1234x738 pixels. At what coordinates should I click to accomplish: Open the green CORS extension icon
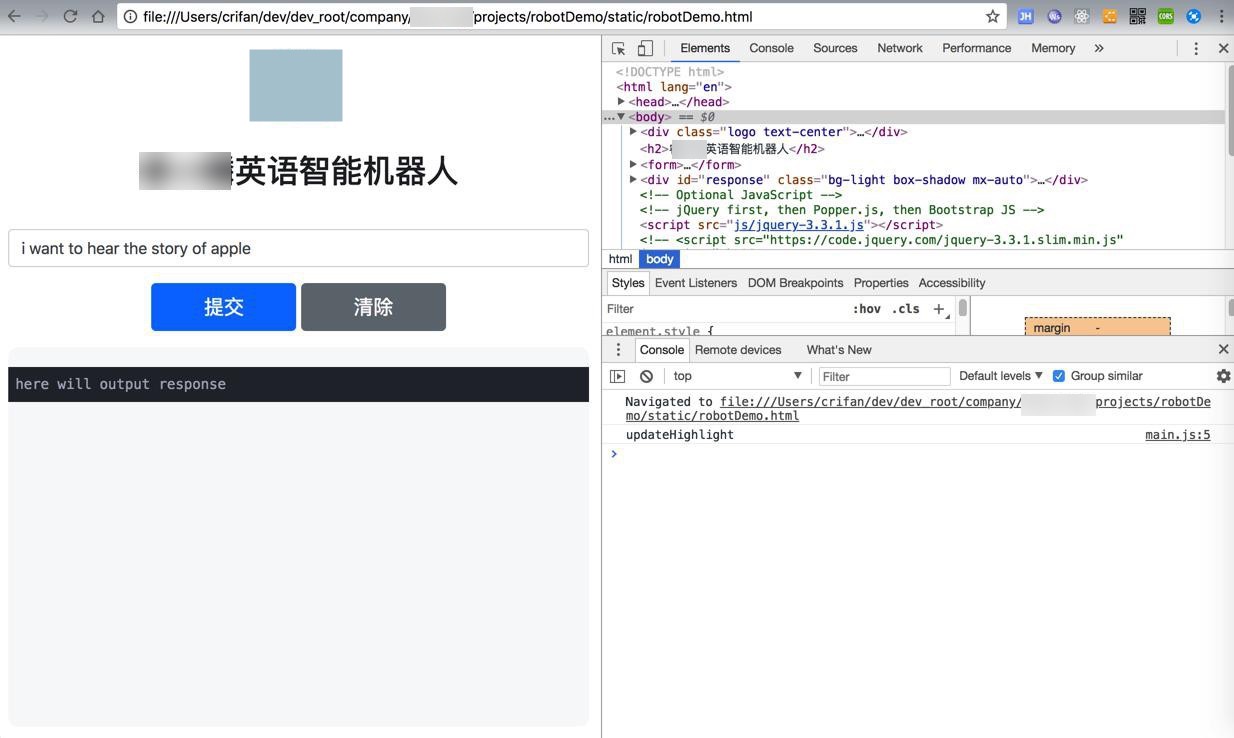click(1165, 16)
